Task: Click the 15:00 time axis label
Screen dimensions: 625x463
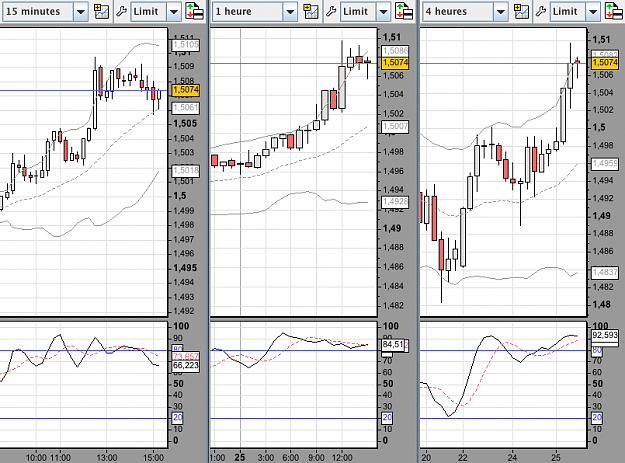Action: 153,457
